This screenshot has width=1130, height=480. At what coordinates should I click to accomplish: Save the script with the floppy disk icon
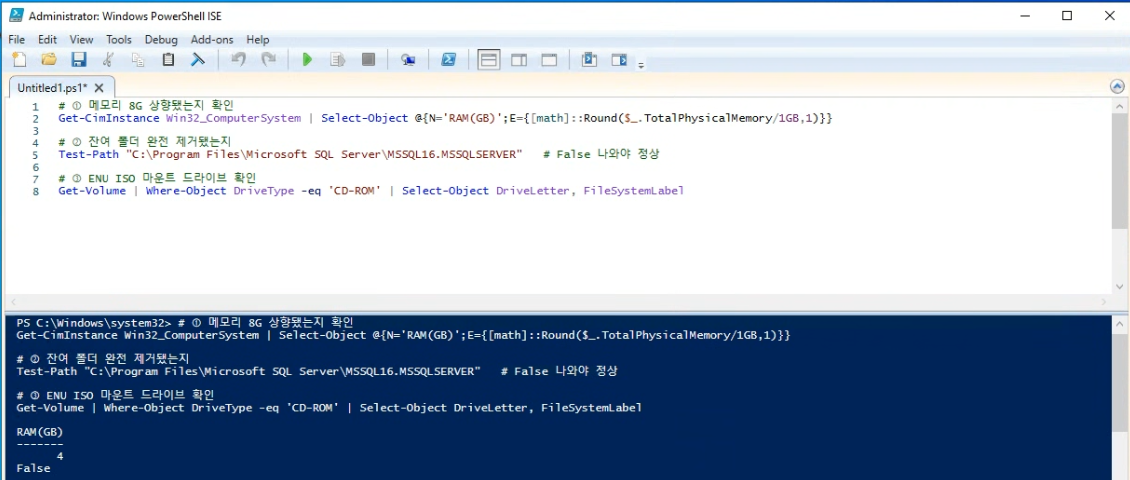point(79,60)
